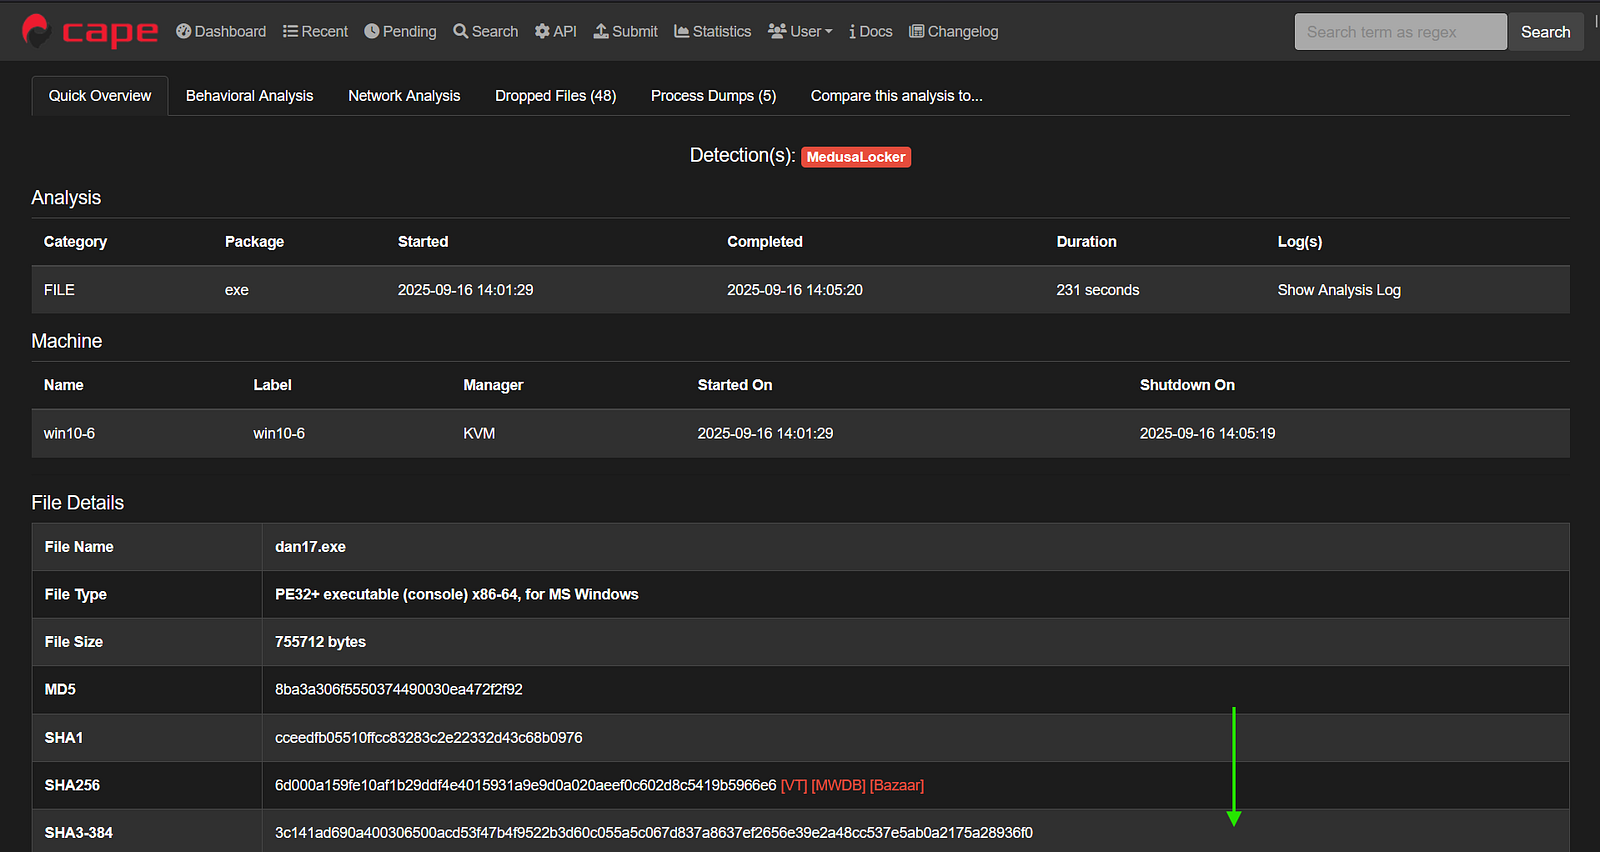Select the SHA3-384 hash value
Image resolution: width=1600 pixels, height=852 pixels.
point(654,833)
